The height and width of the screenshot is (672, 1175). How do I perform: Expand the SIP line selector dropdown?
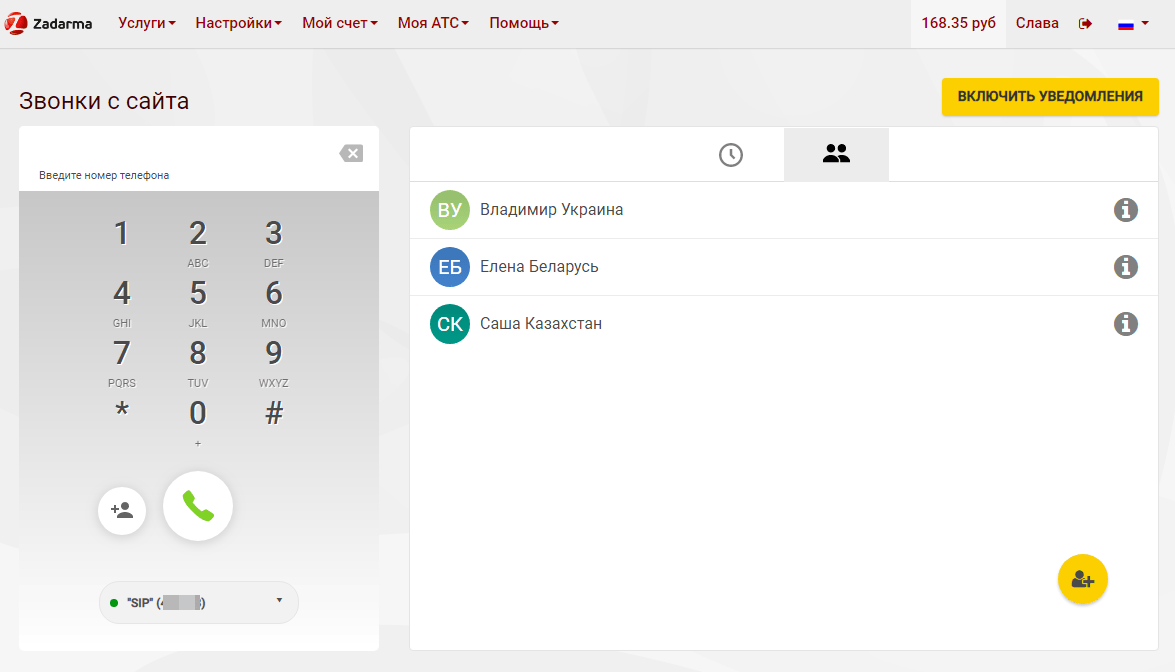pos(199,603)
